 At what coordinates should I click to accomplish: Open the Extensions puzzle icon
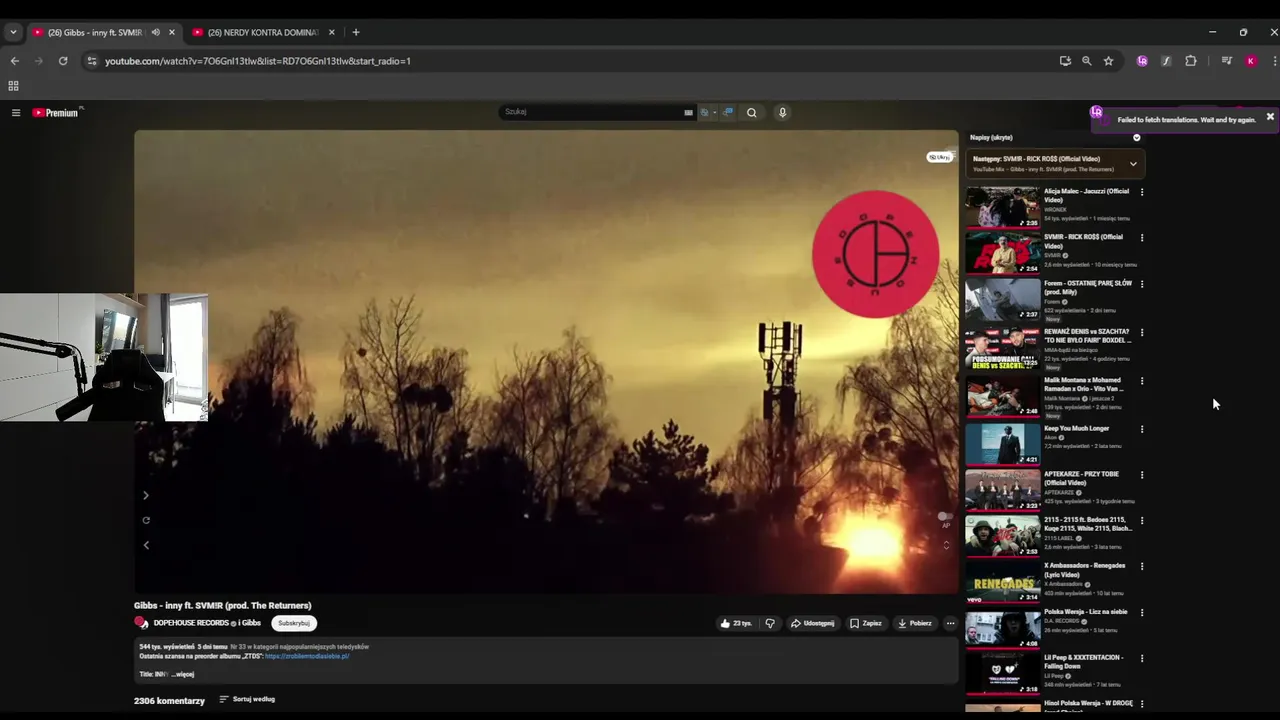(1190, 61)
